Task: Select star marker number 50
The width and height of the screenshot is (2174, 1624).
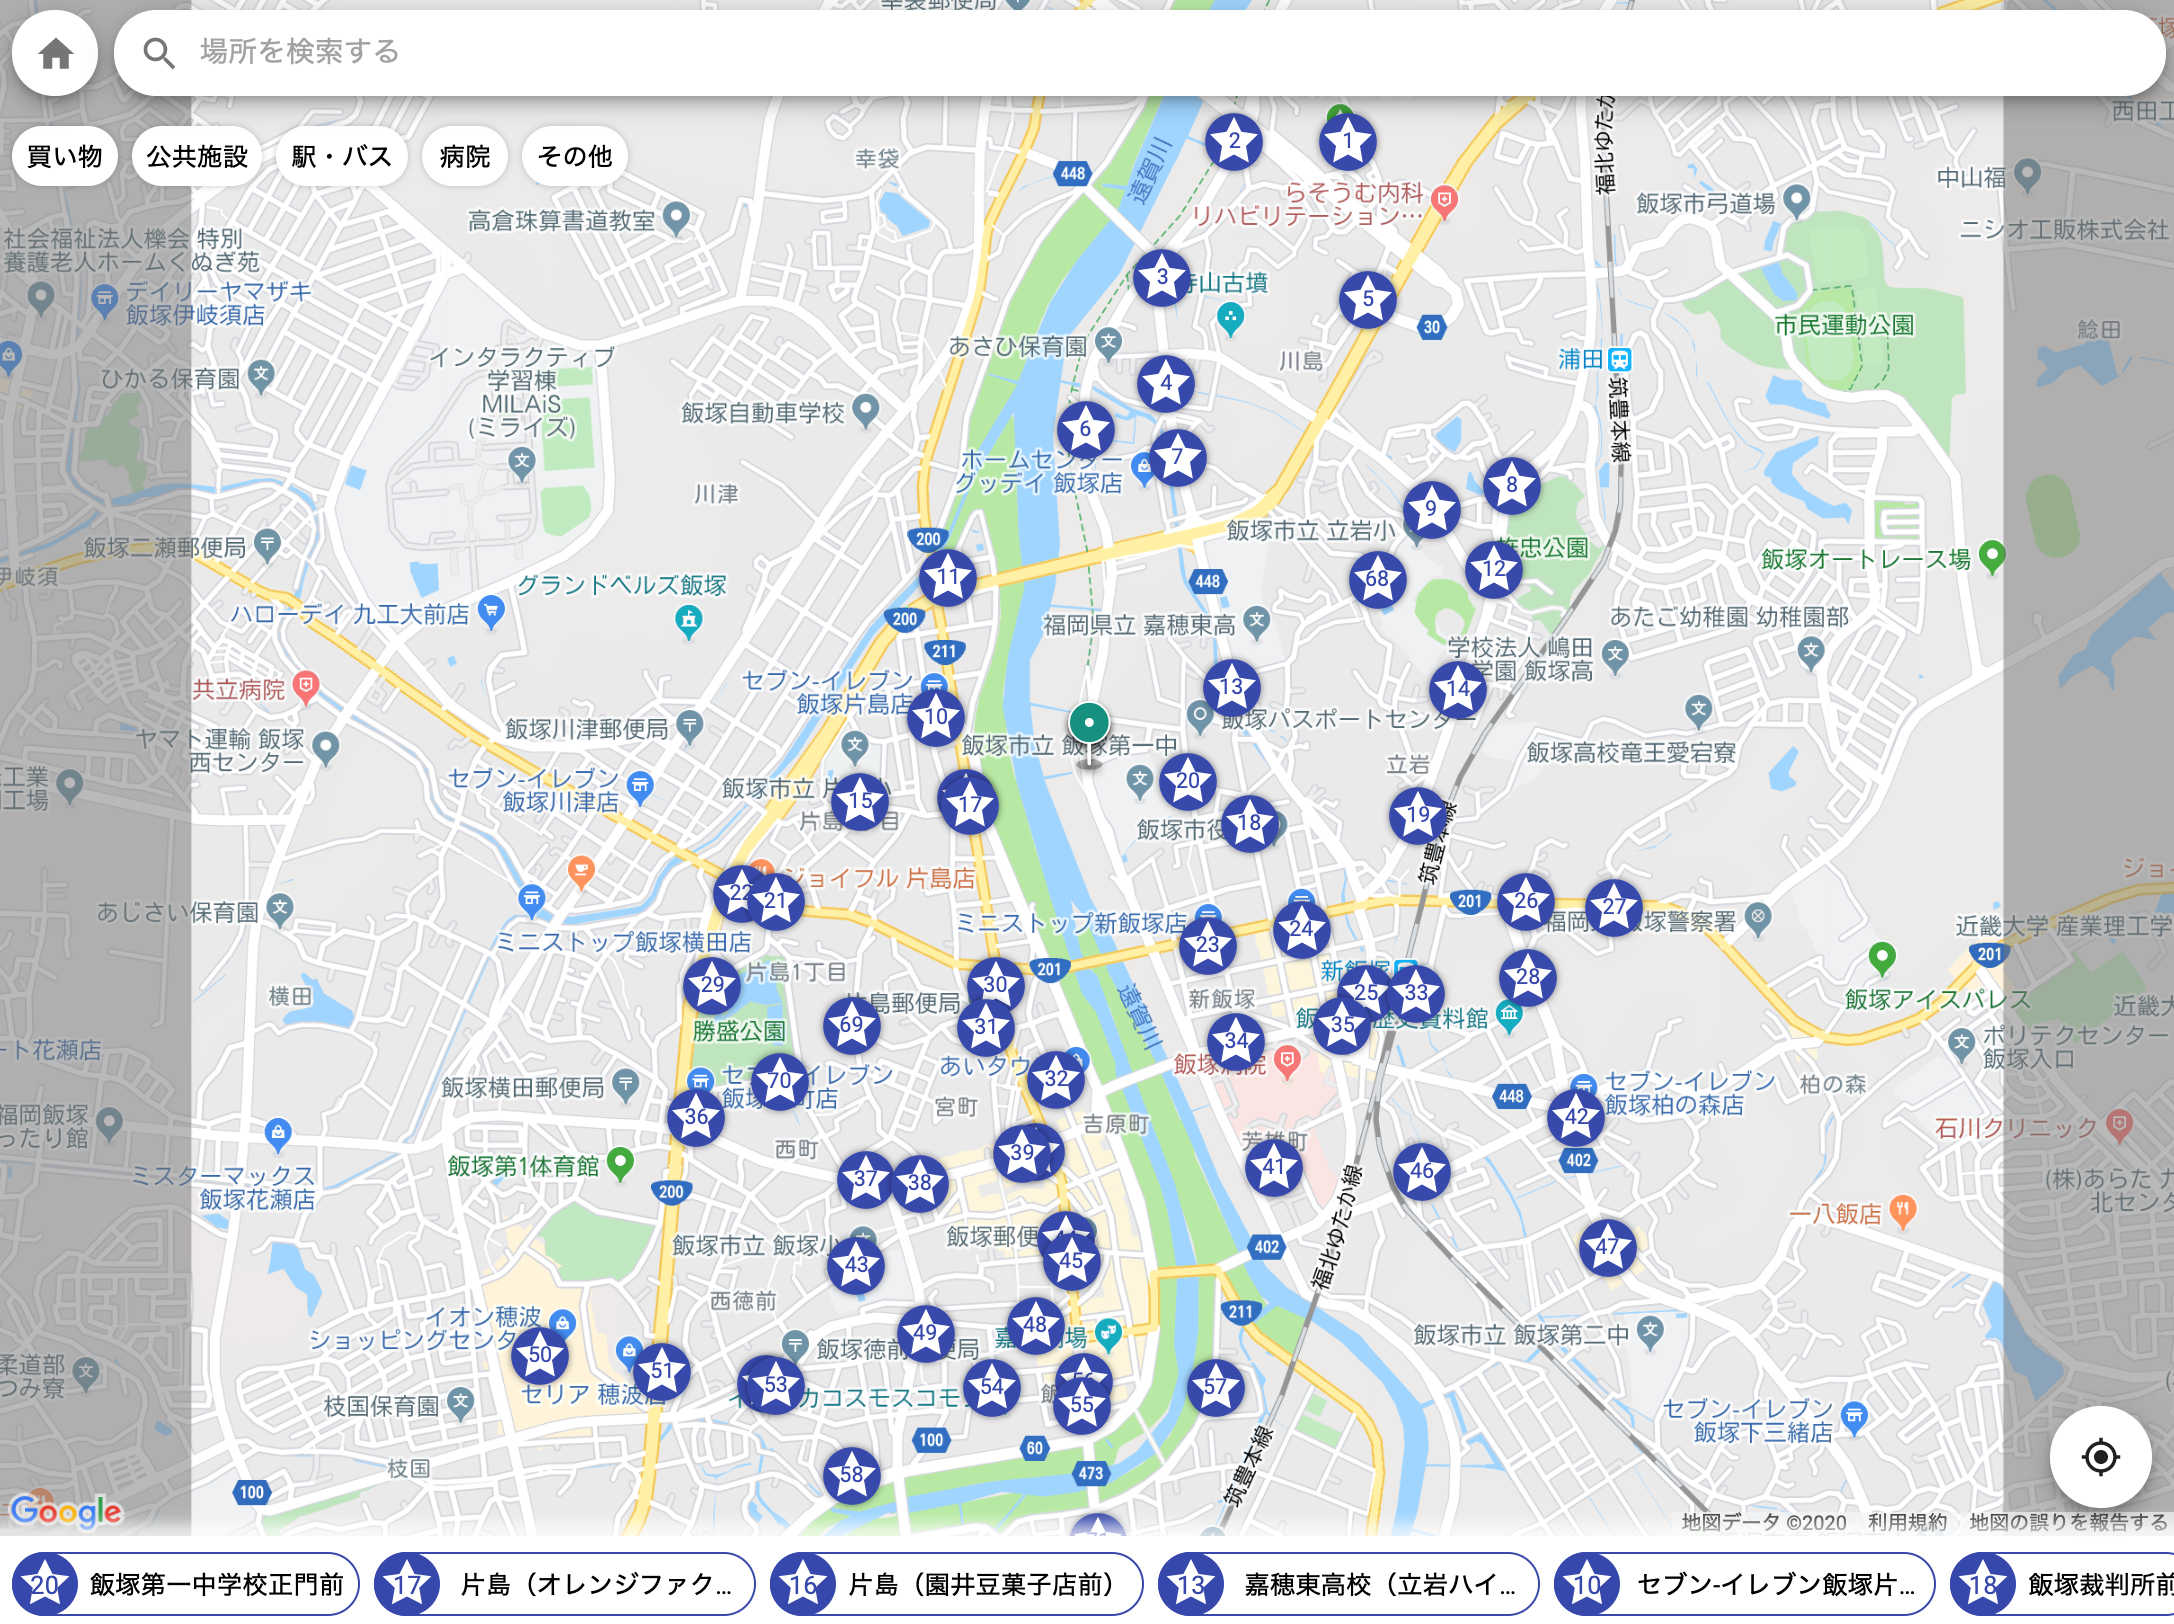Action: 539,1355
